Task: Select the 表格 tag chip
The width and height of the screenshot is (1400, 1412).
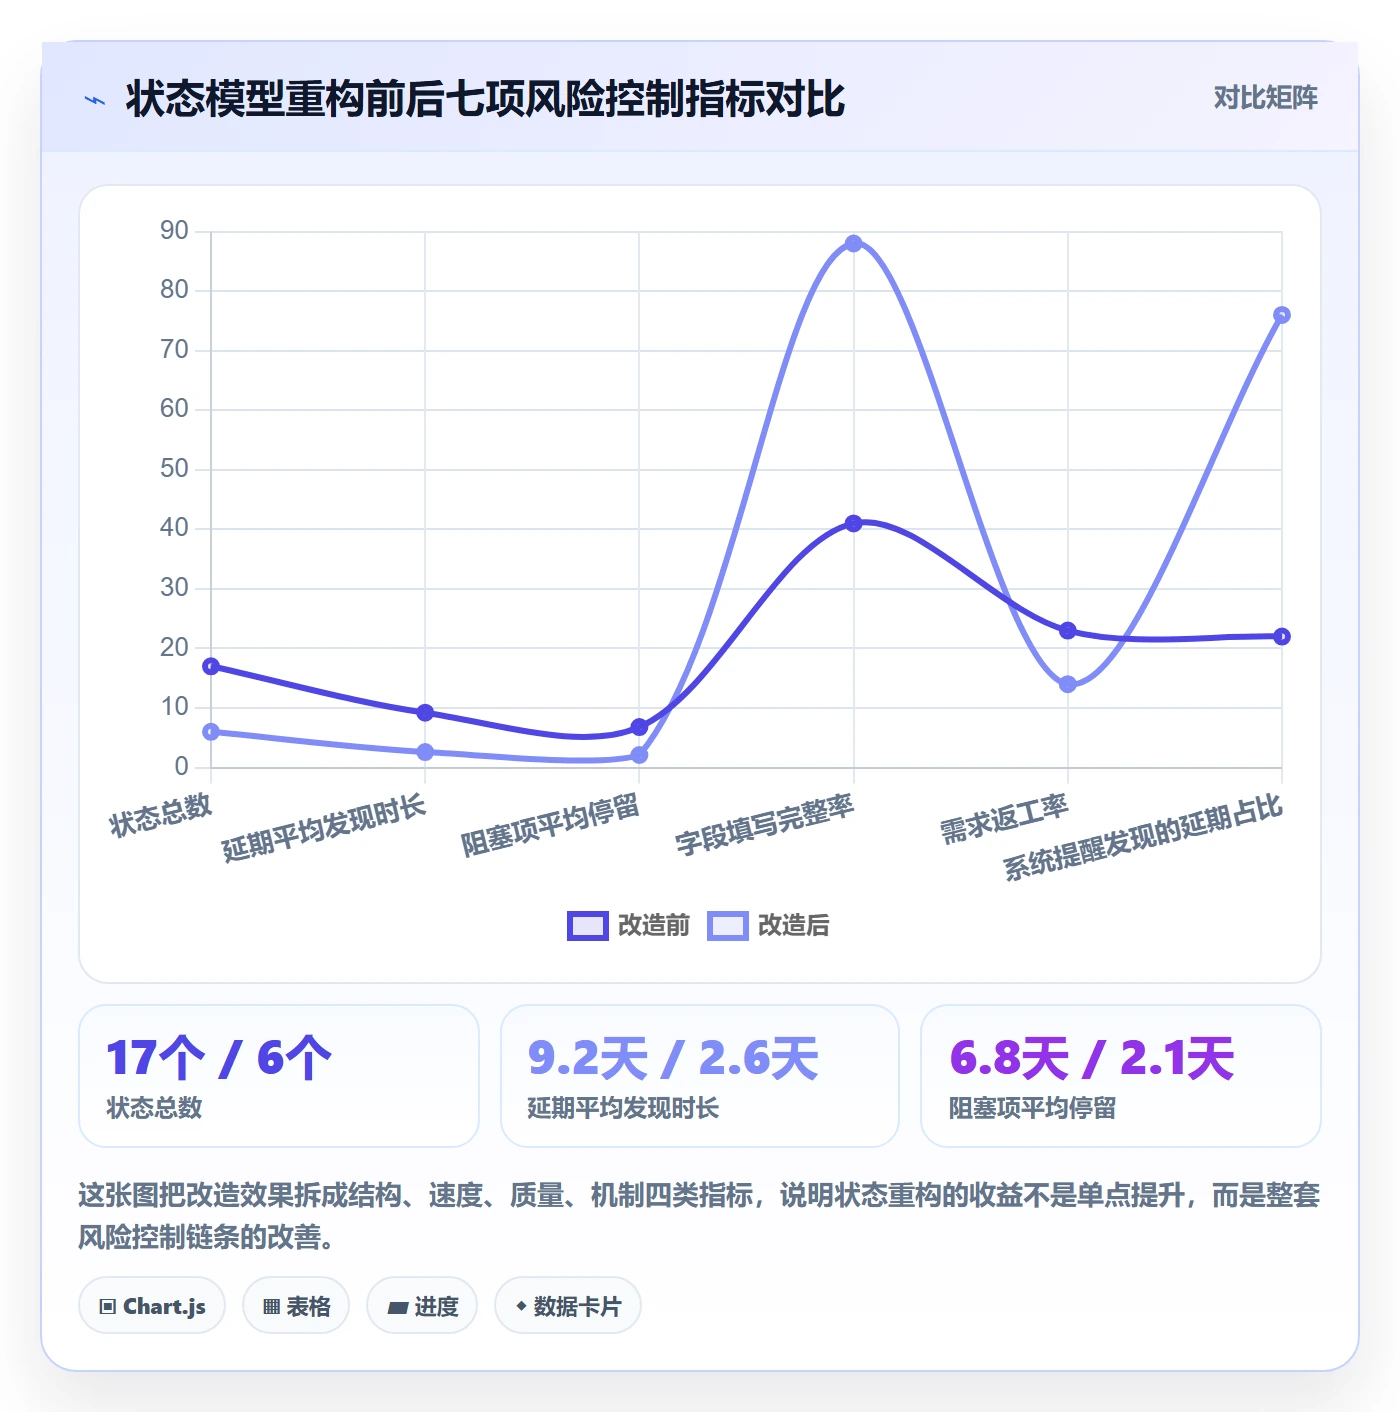Action: pyautogui.click(x=296, y=1305)
